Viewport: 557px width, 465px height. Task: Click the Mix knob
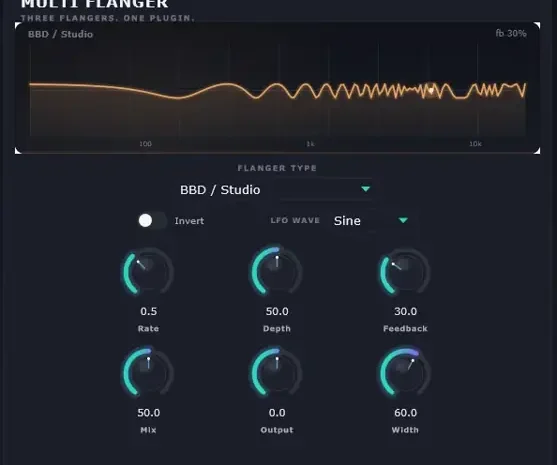[148, 373]
